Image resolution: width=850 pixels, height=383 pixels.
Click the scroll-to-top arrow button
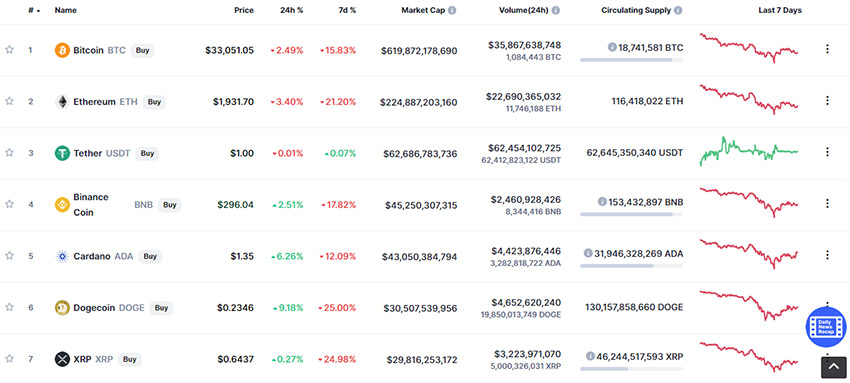click(834, 367)
